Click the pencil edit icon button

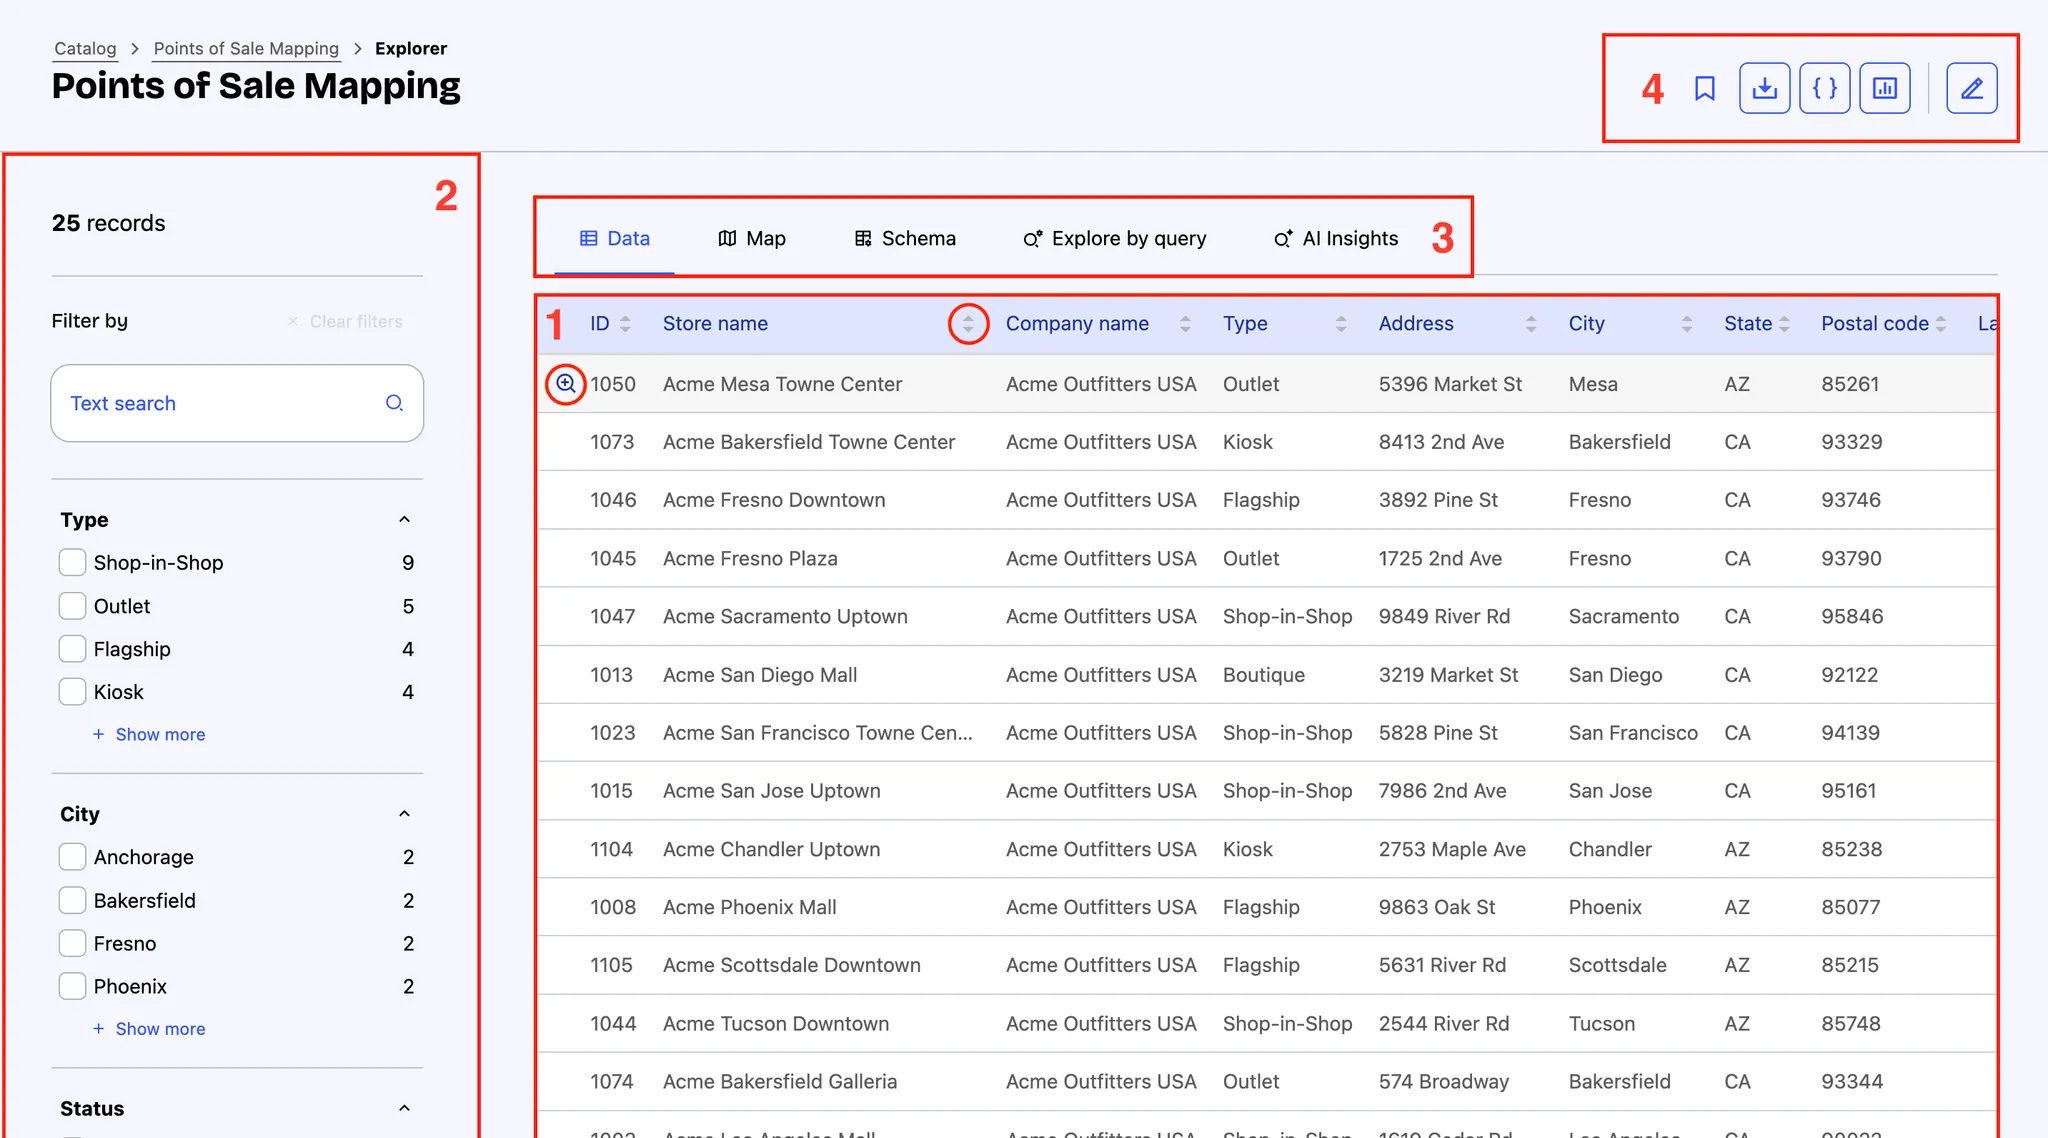pyautogui.click(x=1971, y=89)
